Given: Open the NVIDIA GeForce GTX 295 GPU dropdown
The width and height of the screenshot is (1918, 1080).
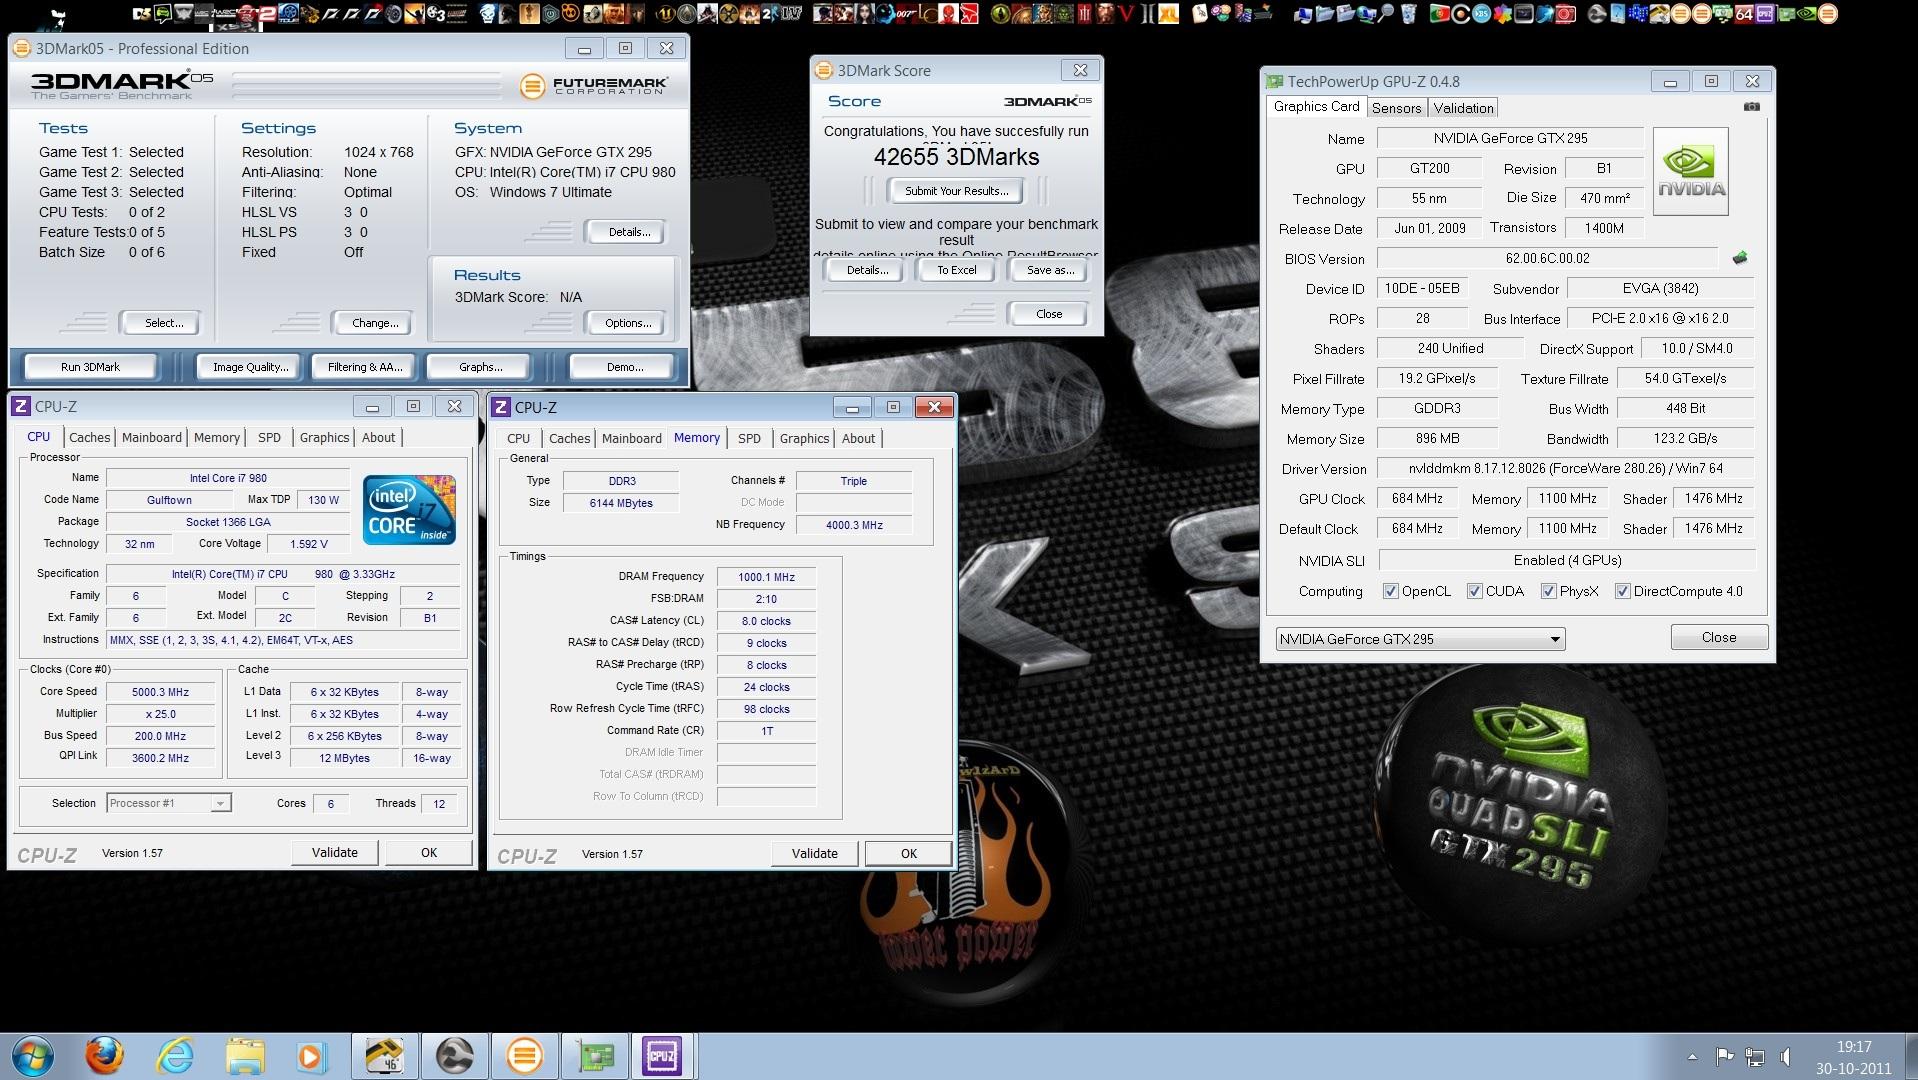Looking at the screenshot, I should point(1420,639).
